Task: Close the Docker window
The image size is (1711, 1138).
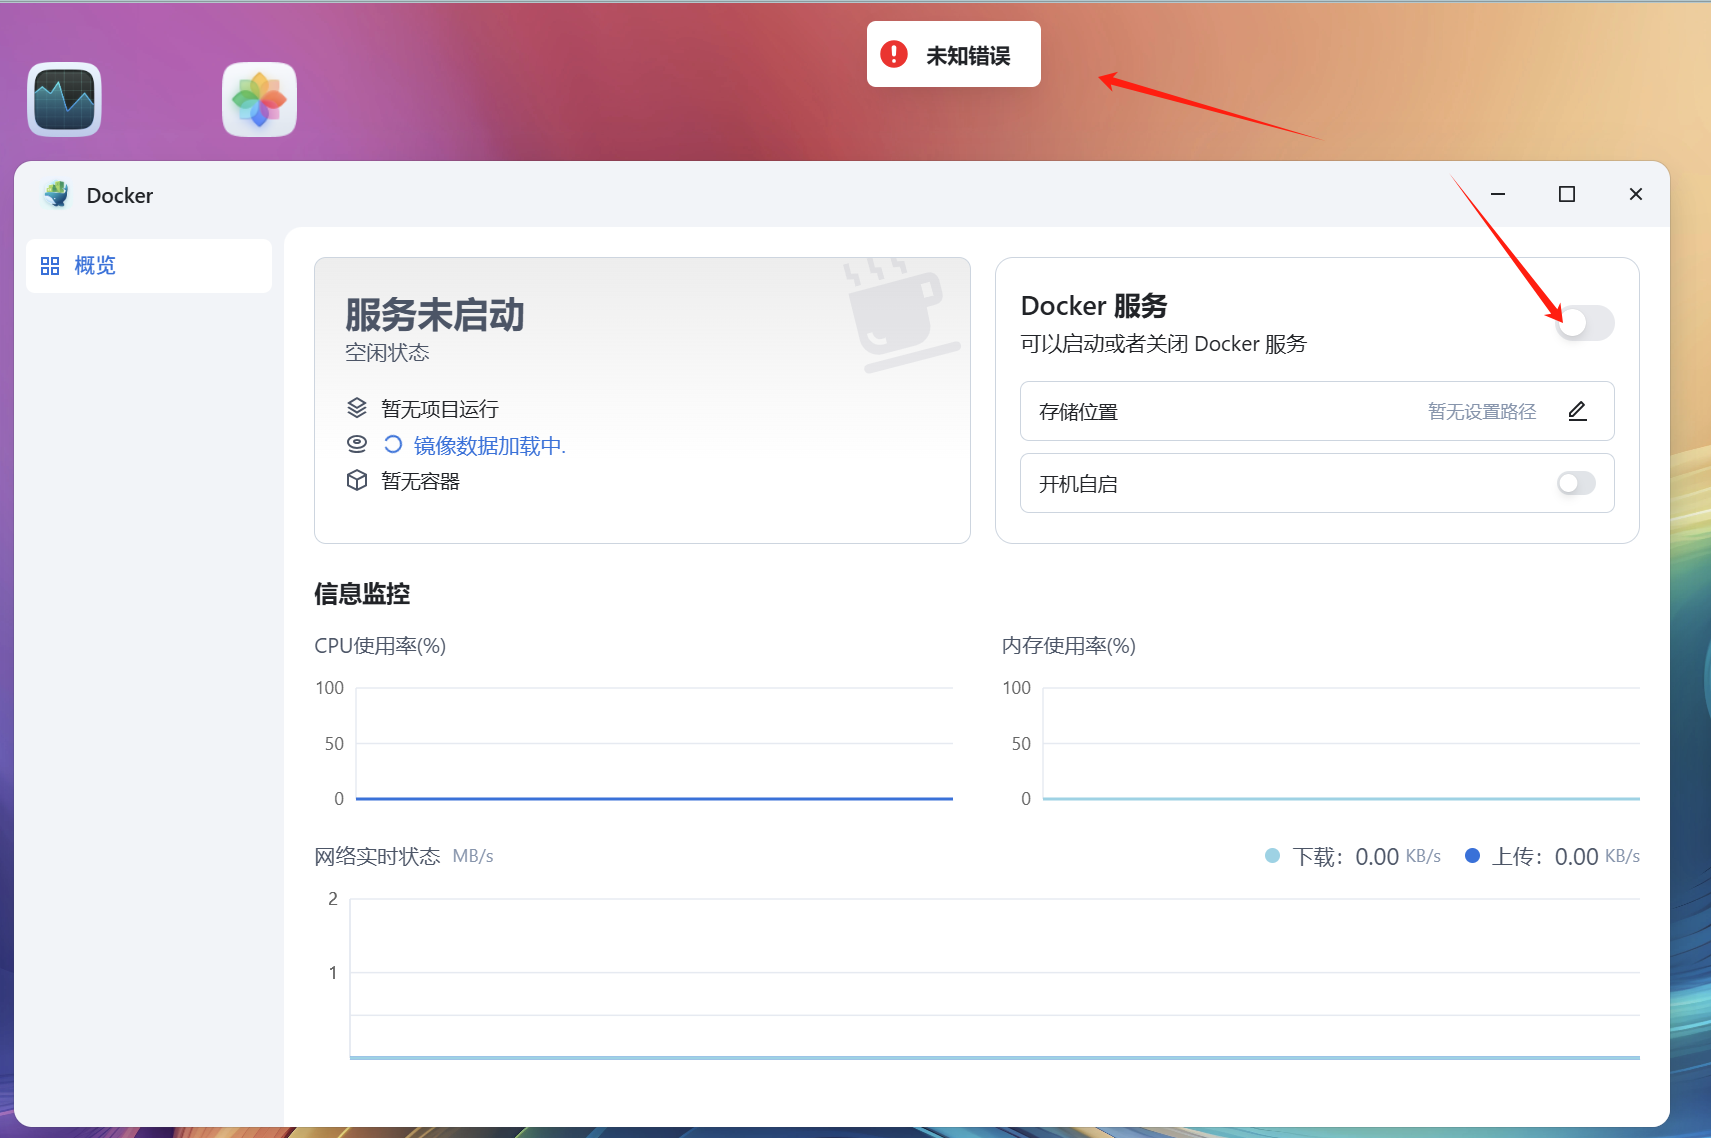Action: click(1636, 194)
